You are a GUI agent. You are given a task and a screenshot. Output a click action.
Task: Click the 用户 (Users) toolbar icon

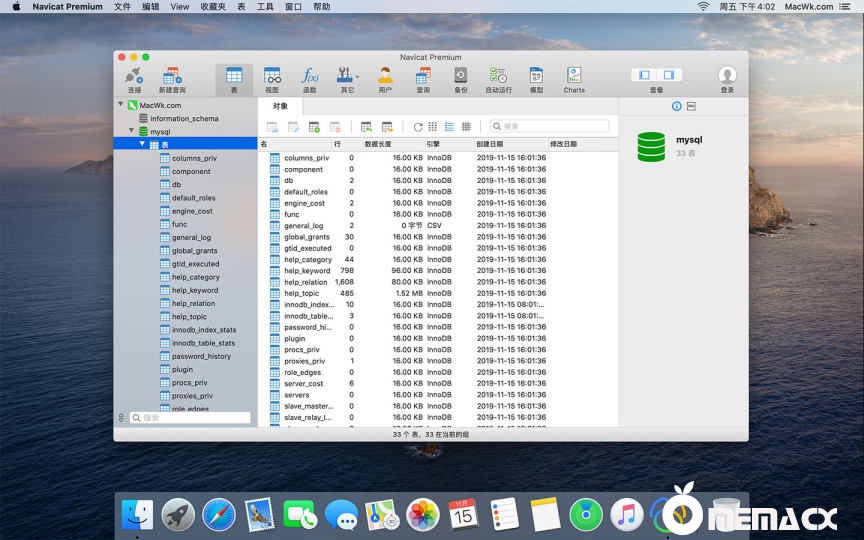385,77
